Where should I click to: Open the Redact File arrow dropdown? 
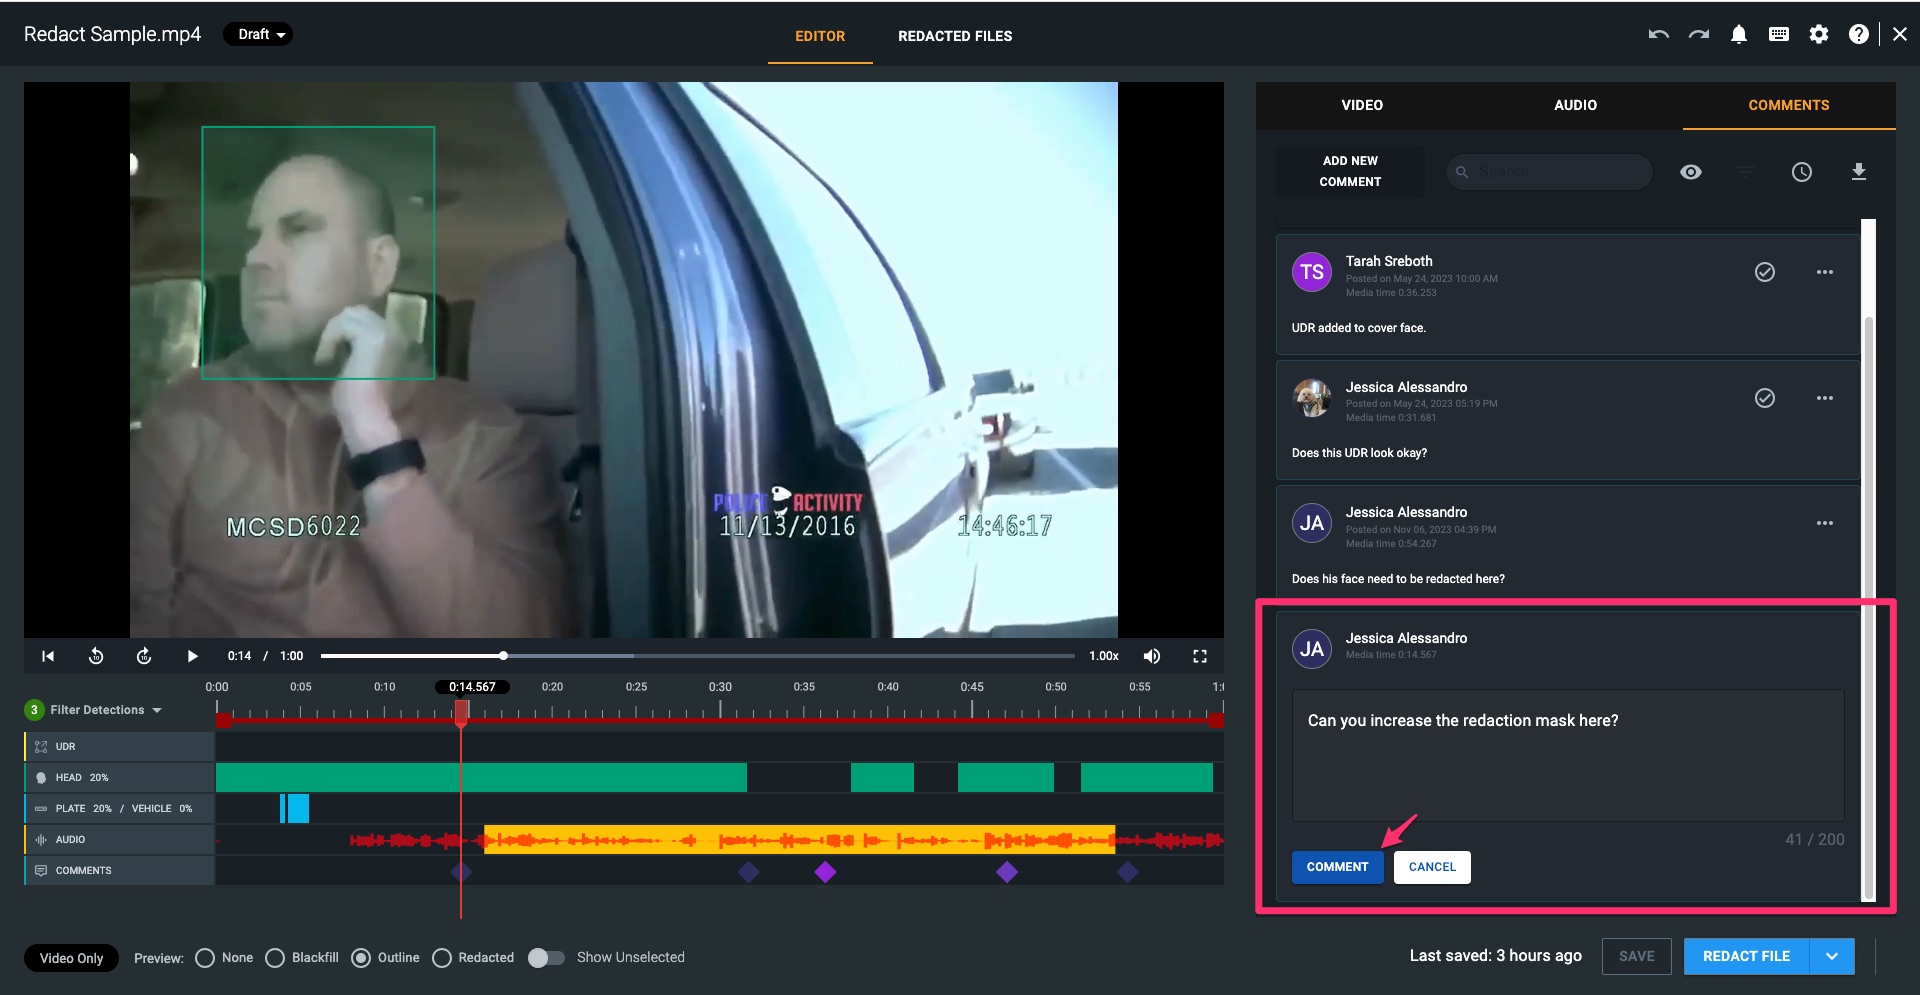click(x=1831, y=956)
